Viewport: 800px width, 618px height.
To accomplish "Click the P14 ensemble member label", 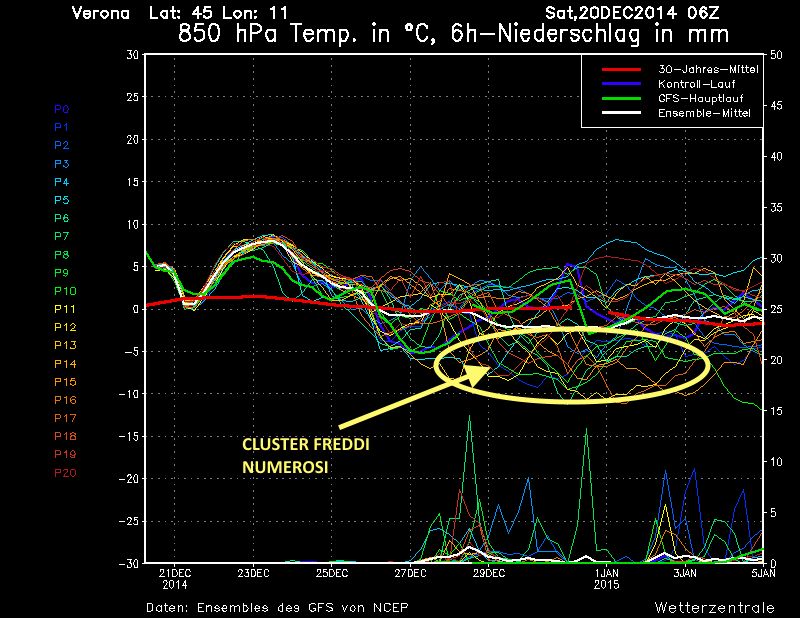I will [65, 364].
